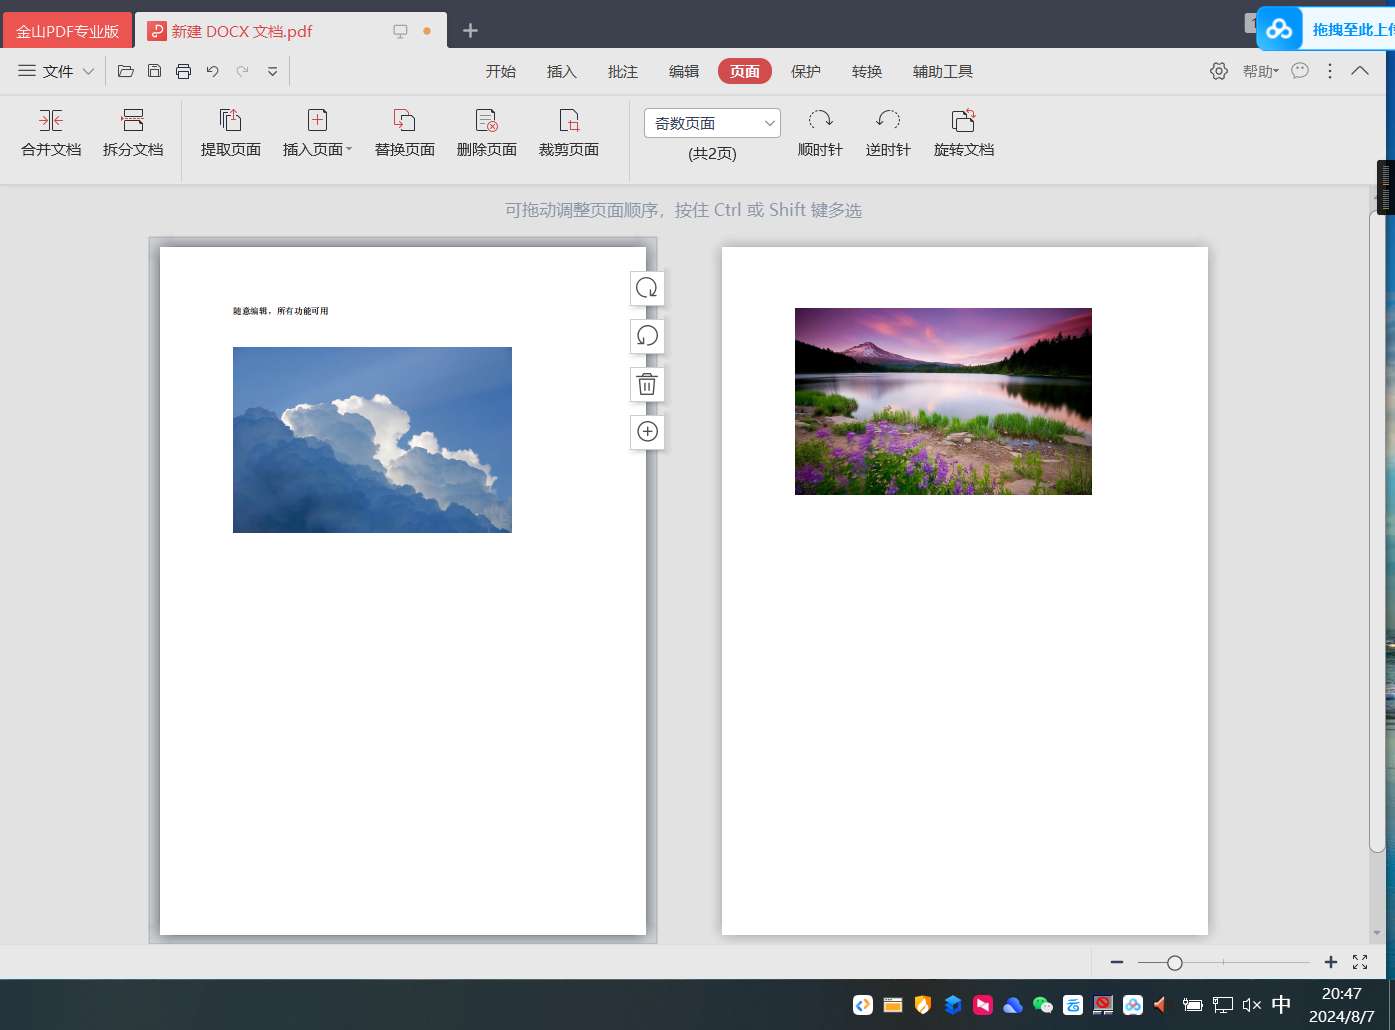
Task: Expand the Insert Page (插入页面) dropdown
Action: (348, 150)
